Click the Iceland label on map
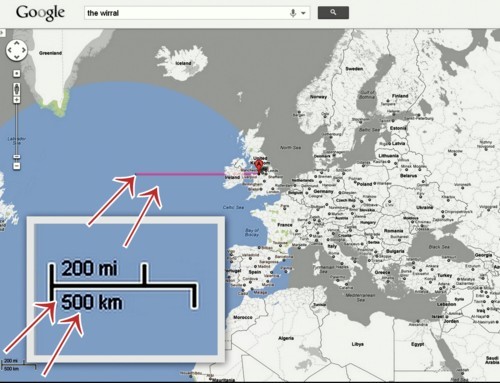This screenshot has height=383, width=500. click(x=183, y=63)
